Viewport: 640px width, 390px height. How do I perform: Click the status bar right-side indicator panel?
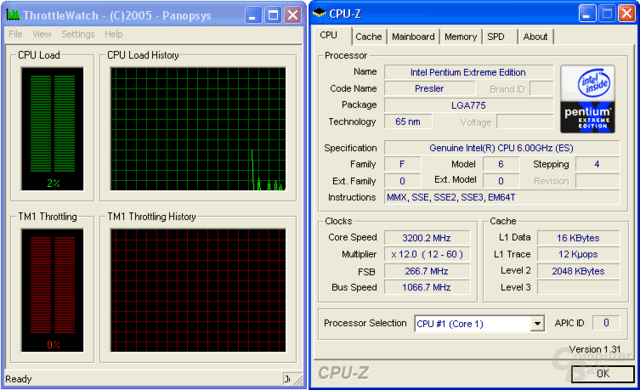(287, 379)
